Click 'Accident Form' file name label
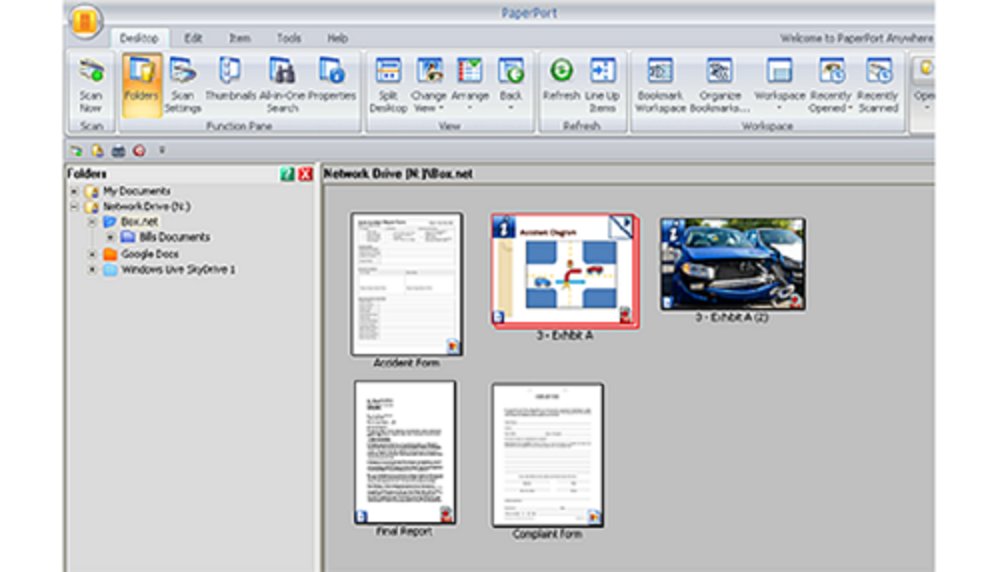This screenshot has height=572, width=1000. click(406, 363)
